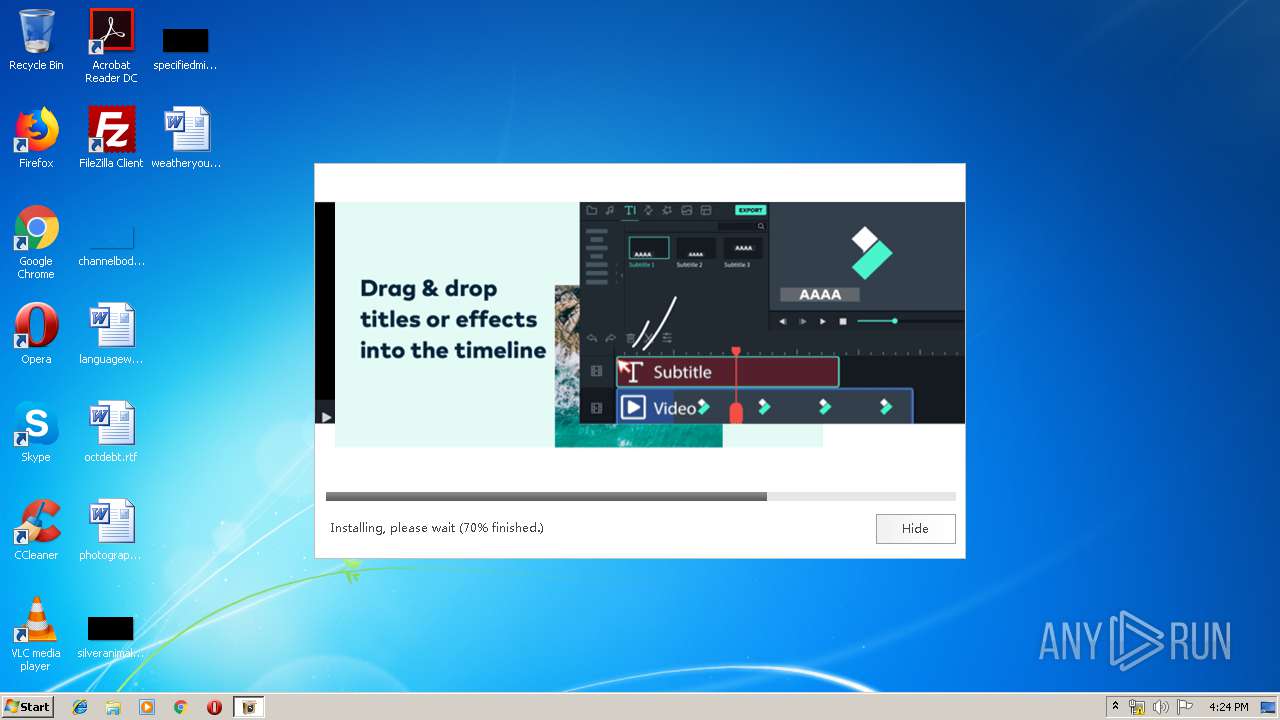Image resolution: width=1280 pixels, height=720 pixels.
Task: Select languagew... Word document
Action: 111,334
